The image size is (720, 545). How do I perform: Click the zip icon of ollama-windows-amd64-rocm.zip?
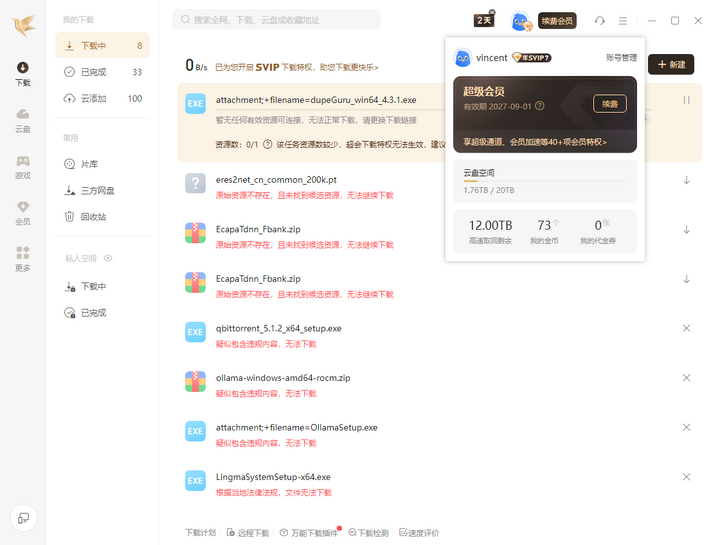click(195, 382)
